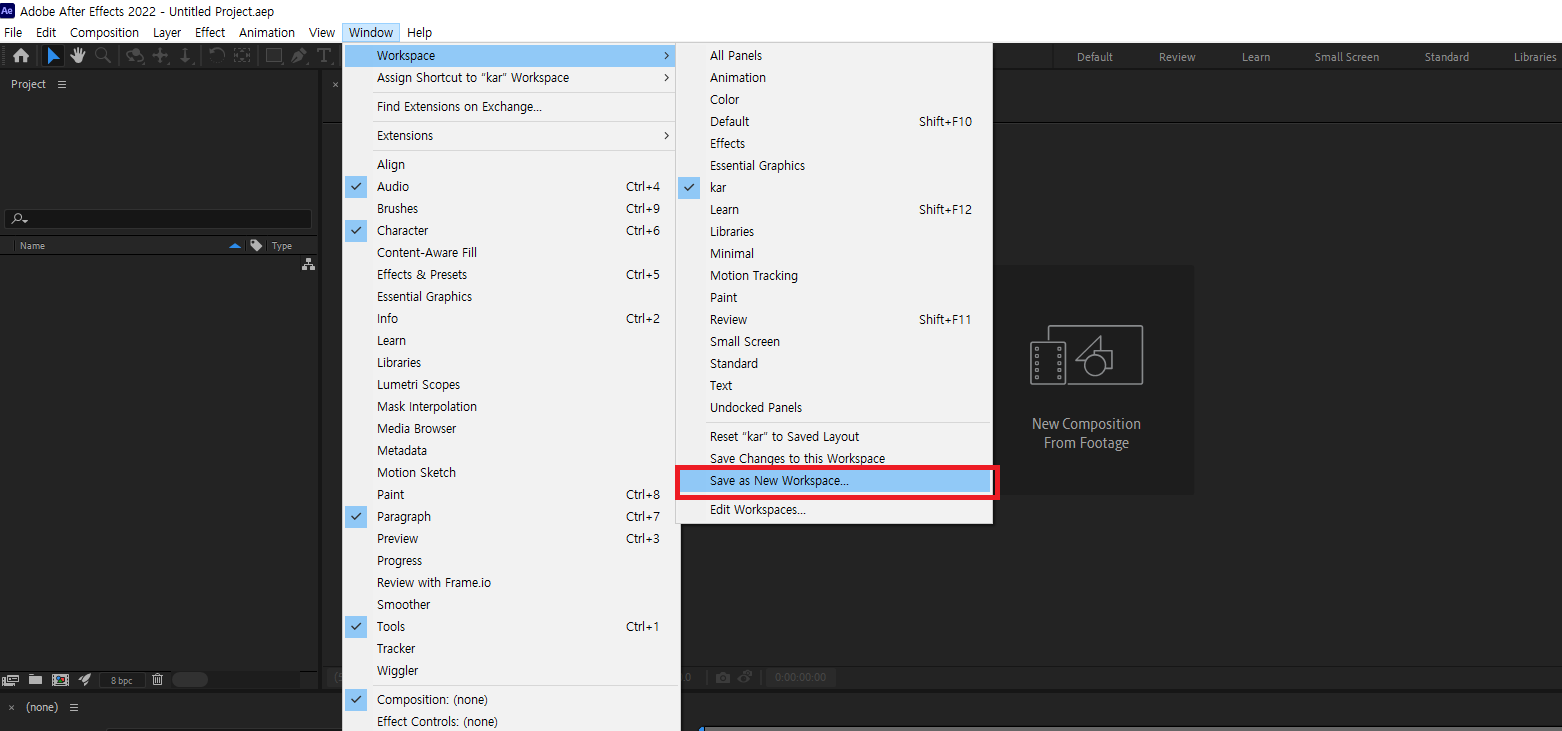Click the Project panel search field
The height and width of the screenshot is (731, 1562).
point(159,219)
